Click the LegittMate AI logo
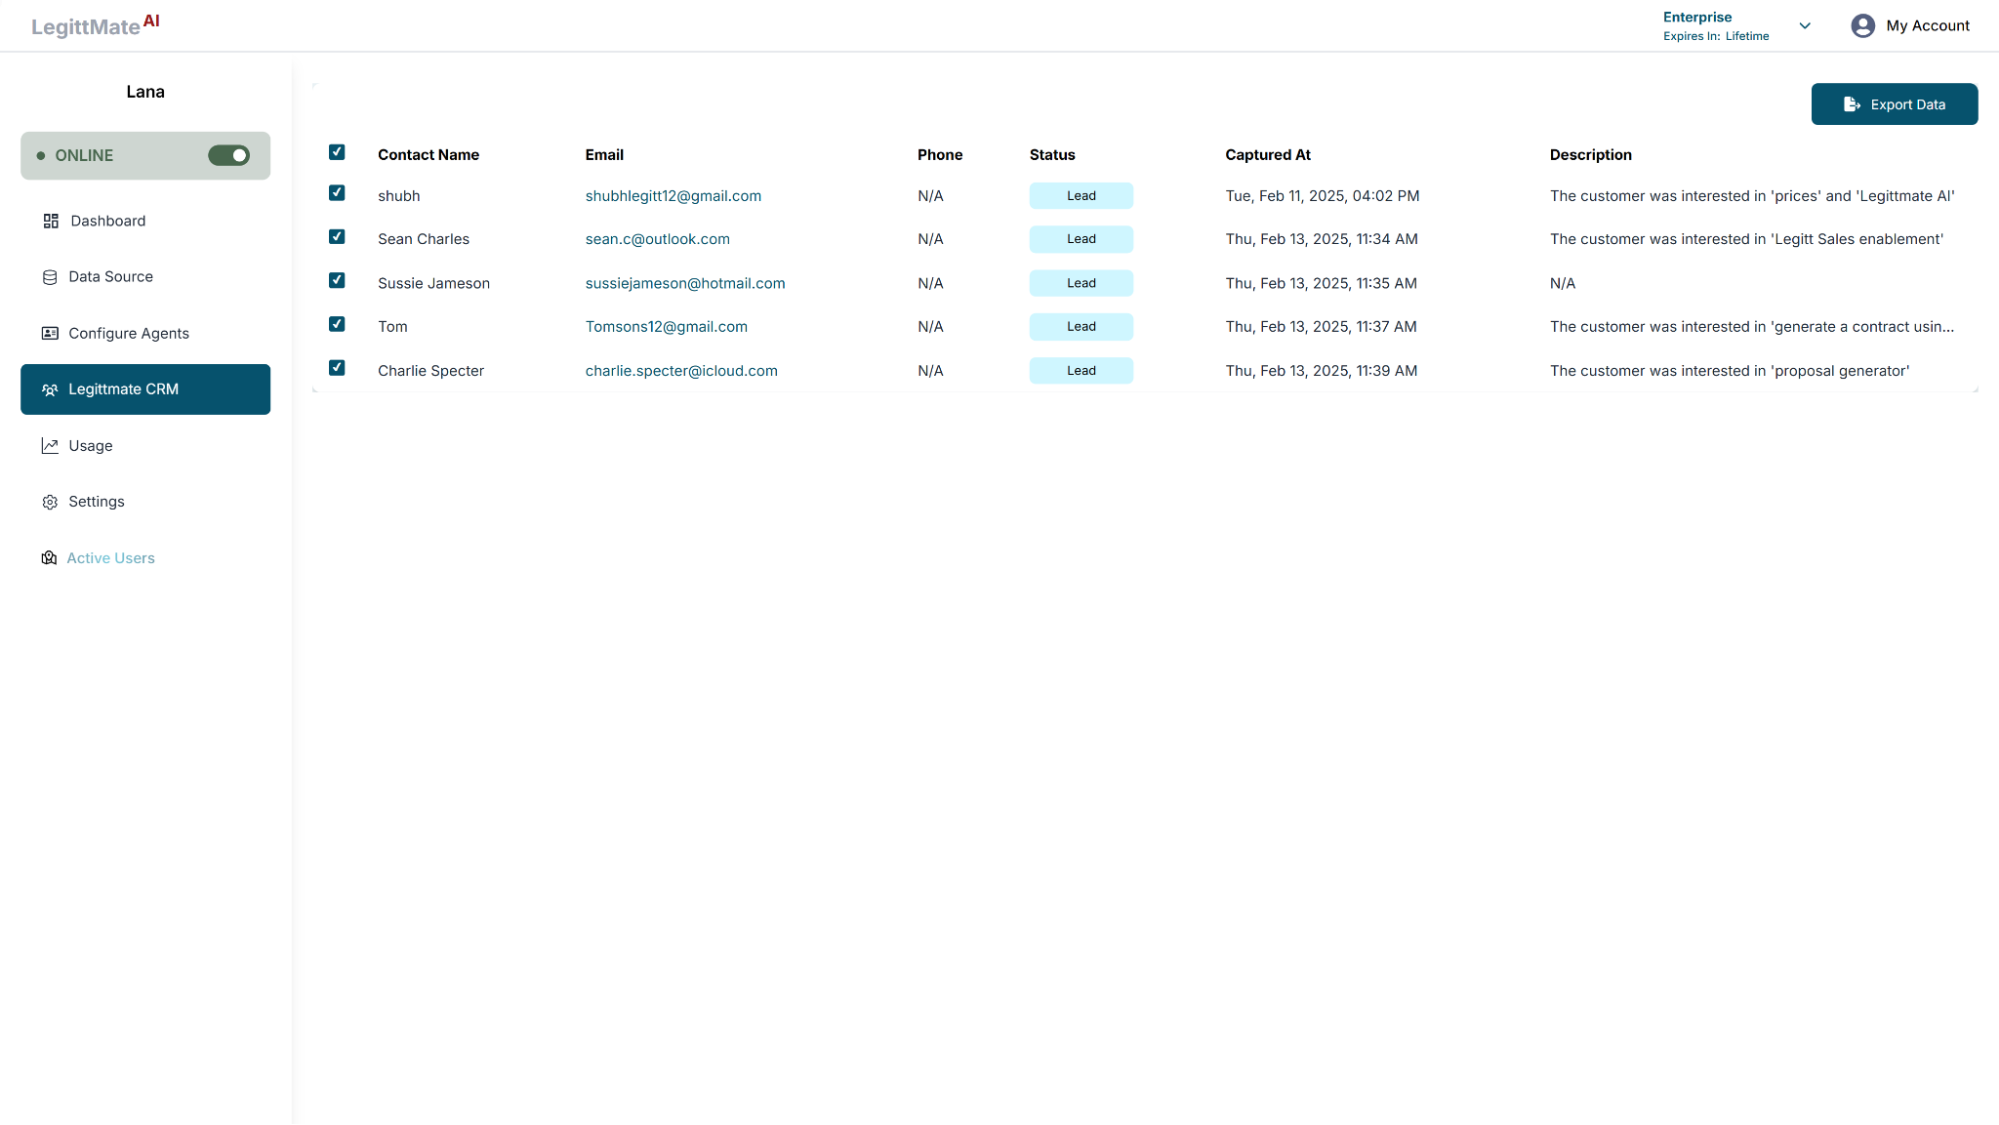Viewport: 1999px width, 1125px height. (x=95, y=25)
